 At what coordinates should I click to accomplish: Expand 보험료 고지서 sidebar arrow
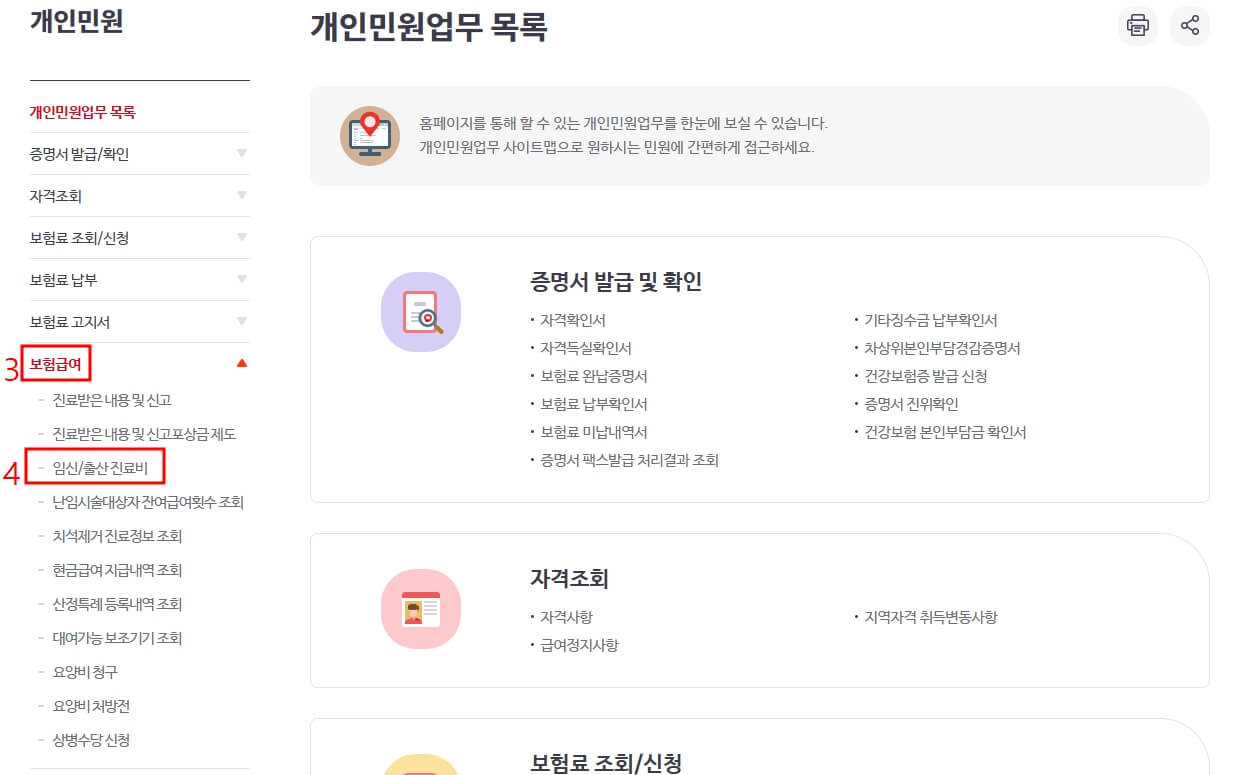[241, 322]
